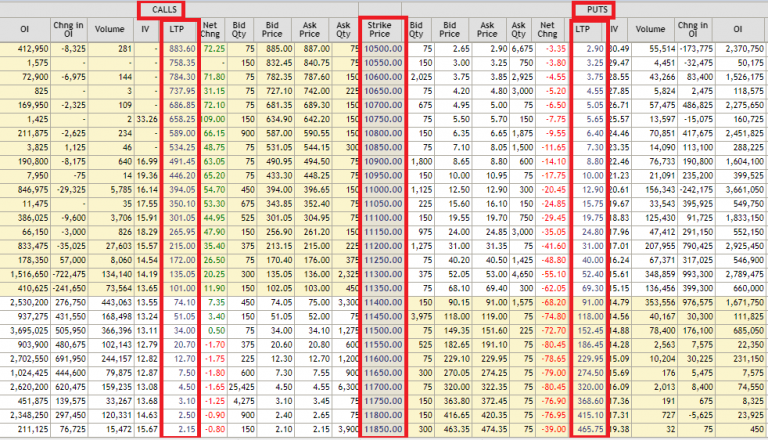Select strike price 11400.00 cell
The image size is (768, 440).
click(x=383, y=303)
